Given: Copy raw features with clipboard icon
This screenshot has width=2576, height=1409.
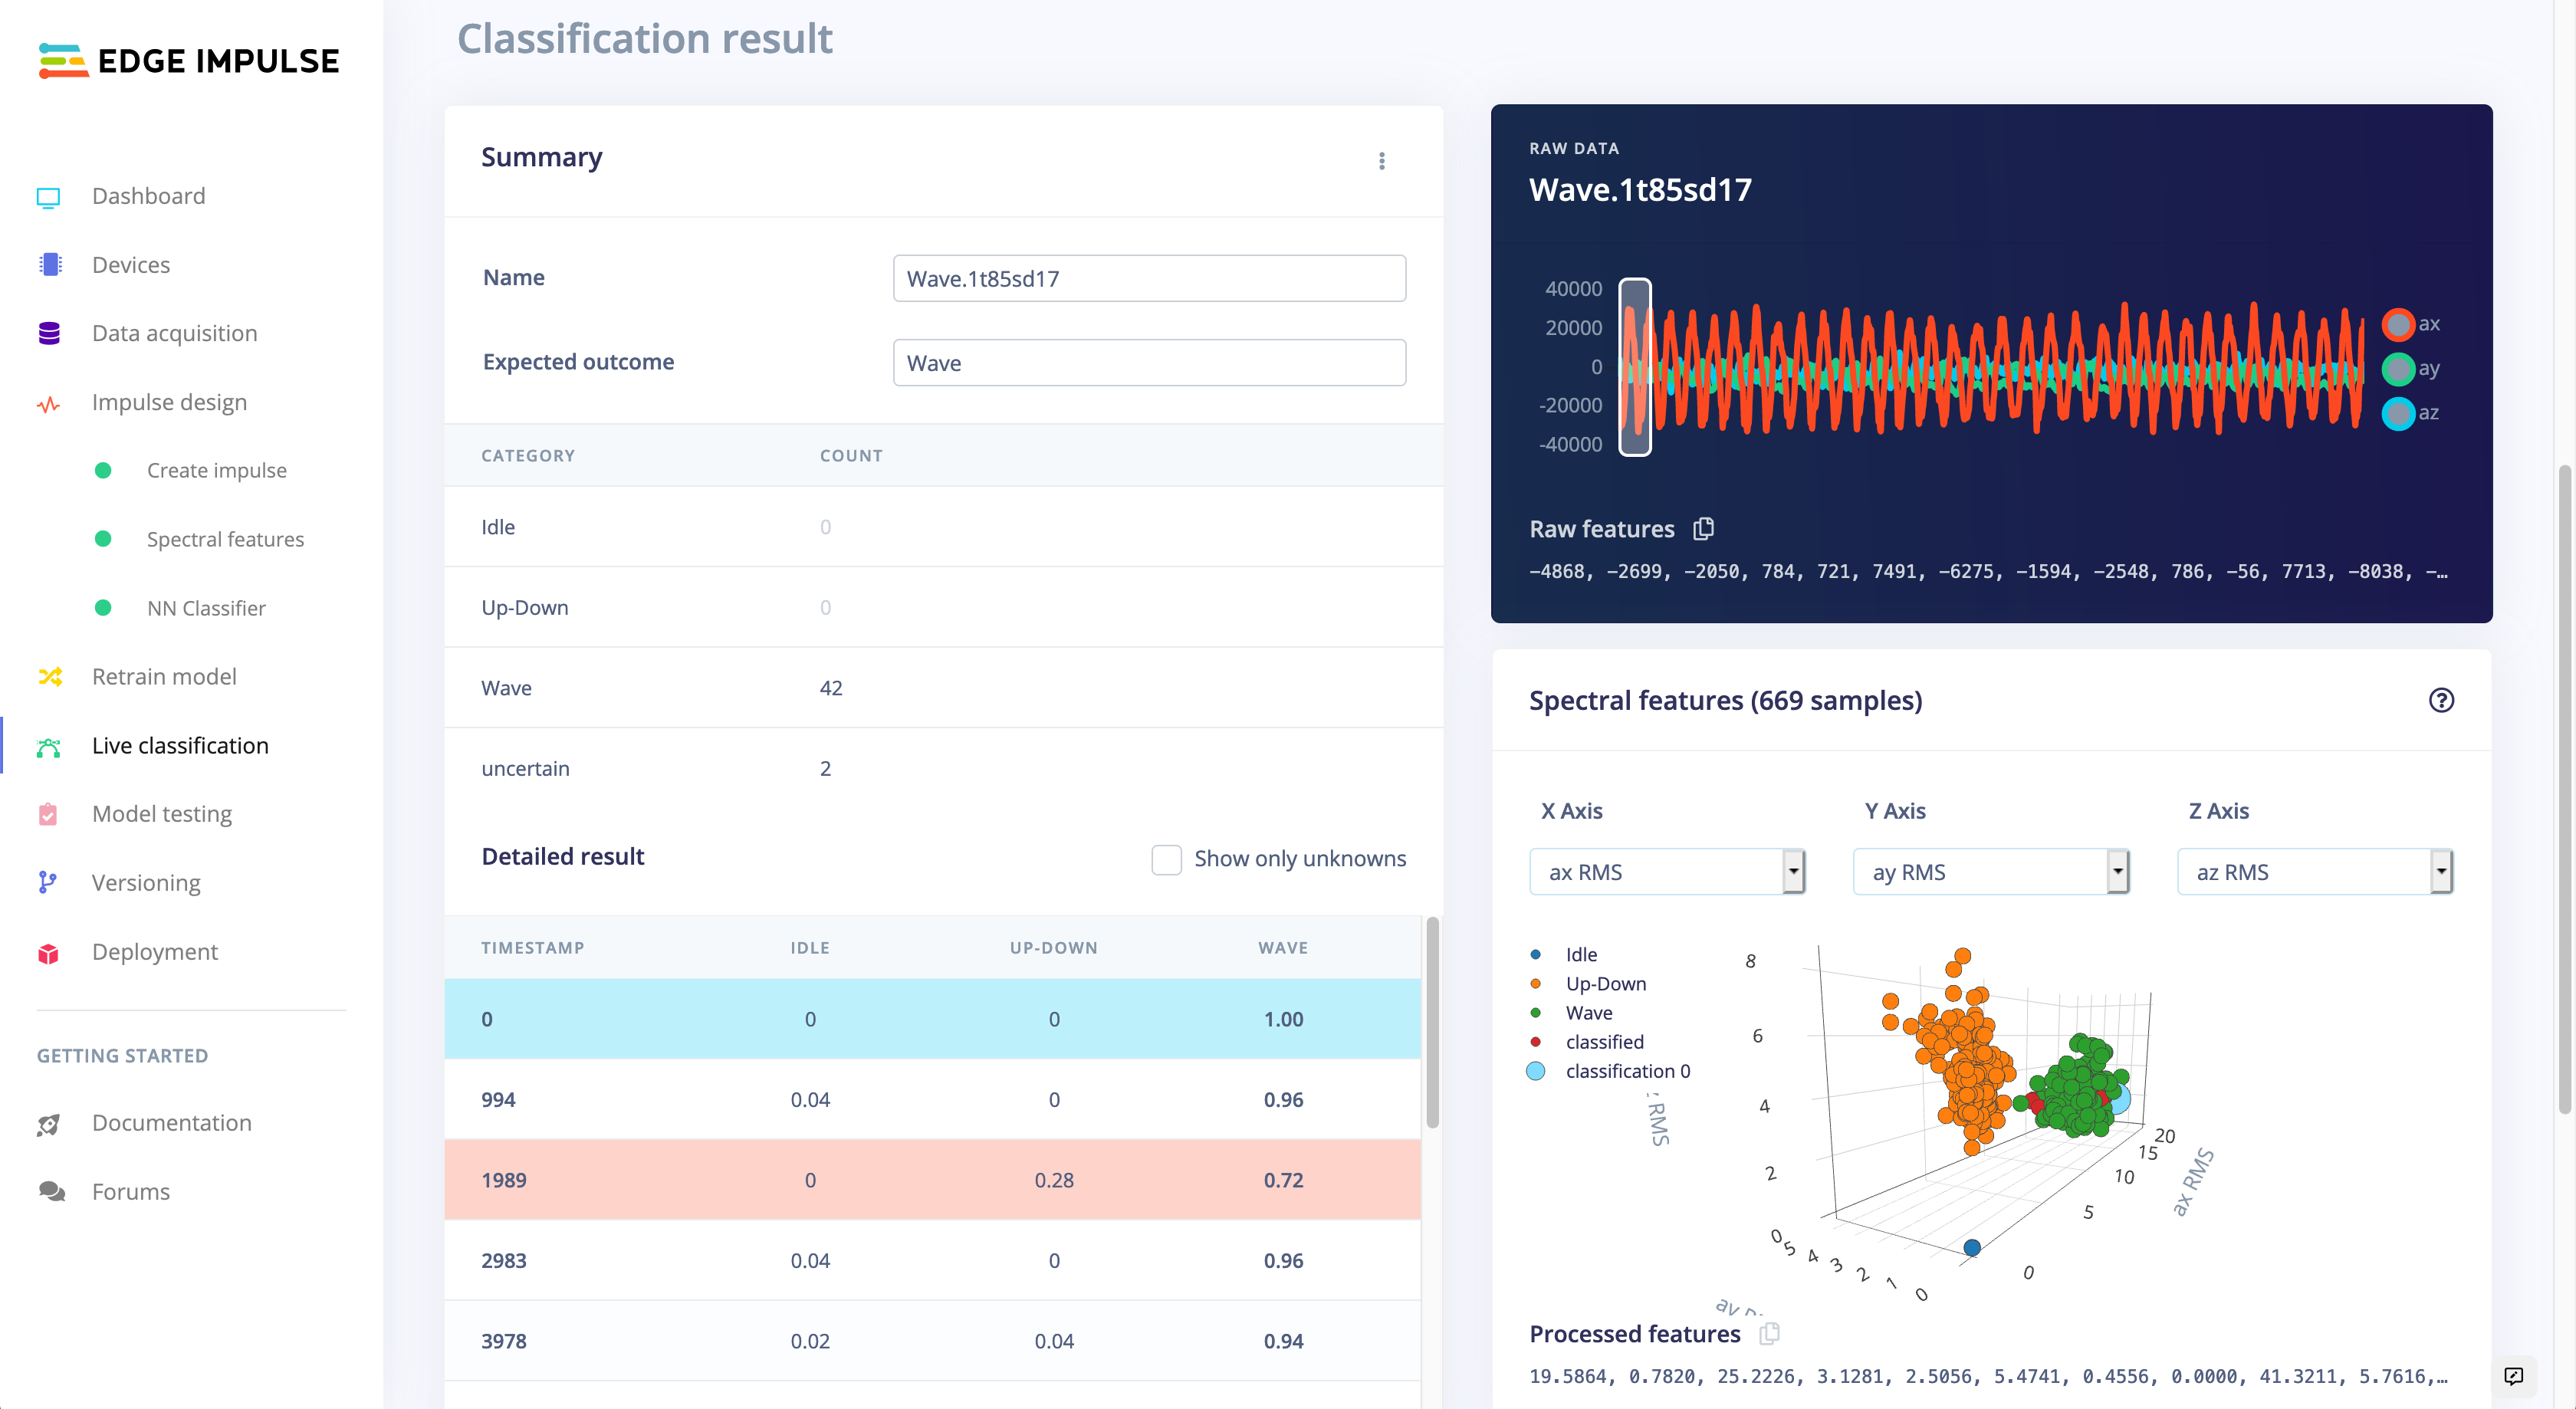Looking at the screenshot, I should (x=1703, y=529).
